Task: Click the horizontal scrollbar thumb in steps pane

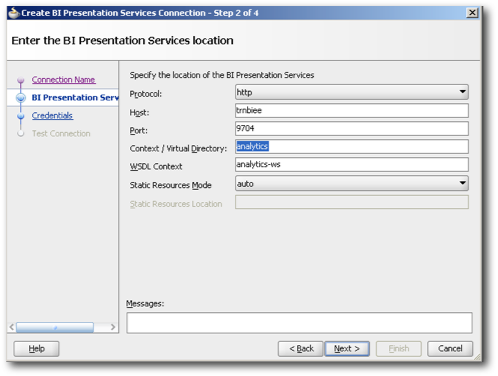Action: (55, 327)
